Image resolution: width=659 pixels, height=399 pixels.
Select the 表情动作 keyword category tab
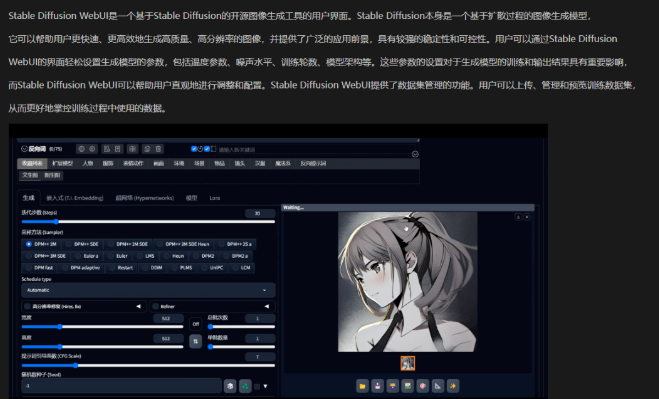click(x=133, y=163)
